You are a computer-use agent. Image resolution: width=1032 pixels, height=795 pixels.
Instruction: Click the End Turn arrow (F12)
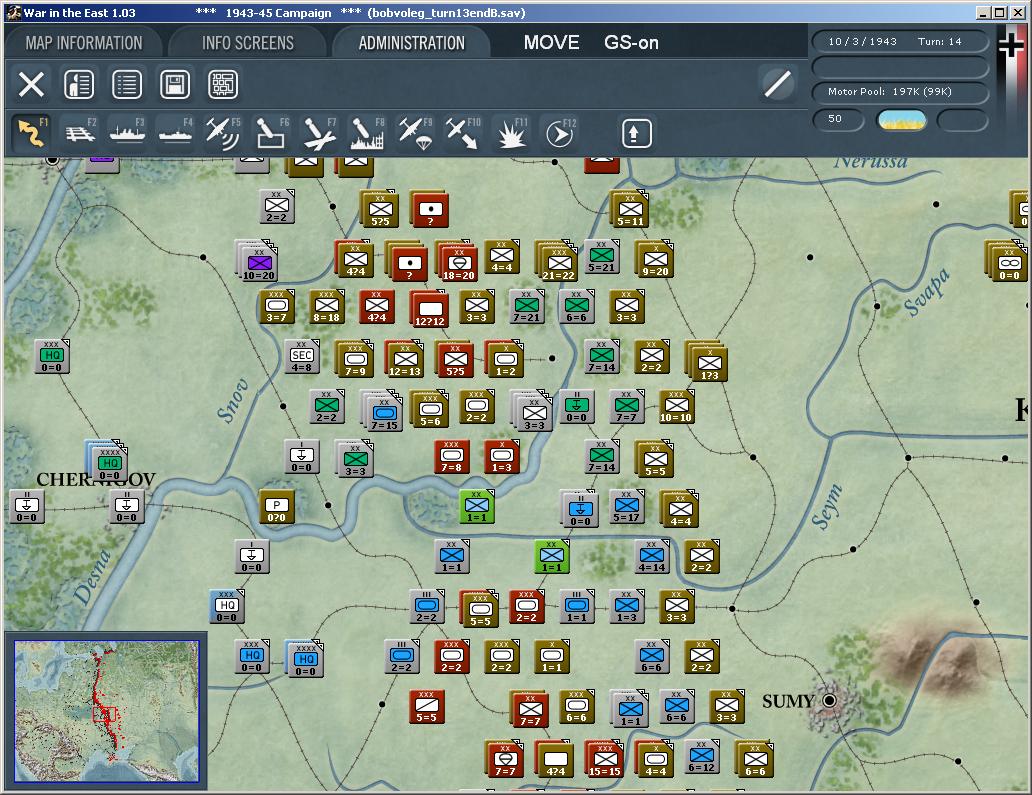560,132
